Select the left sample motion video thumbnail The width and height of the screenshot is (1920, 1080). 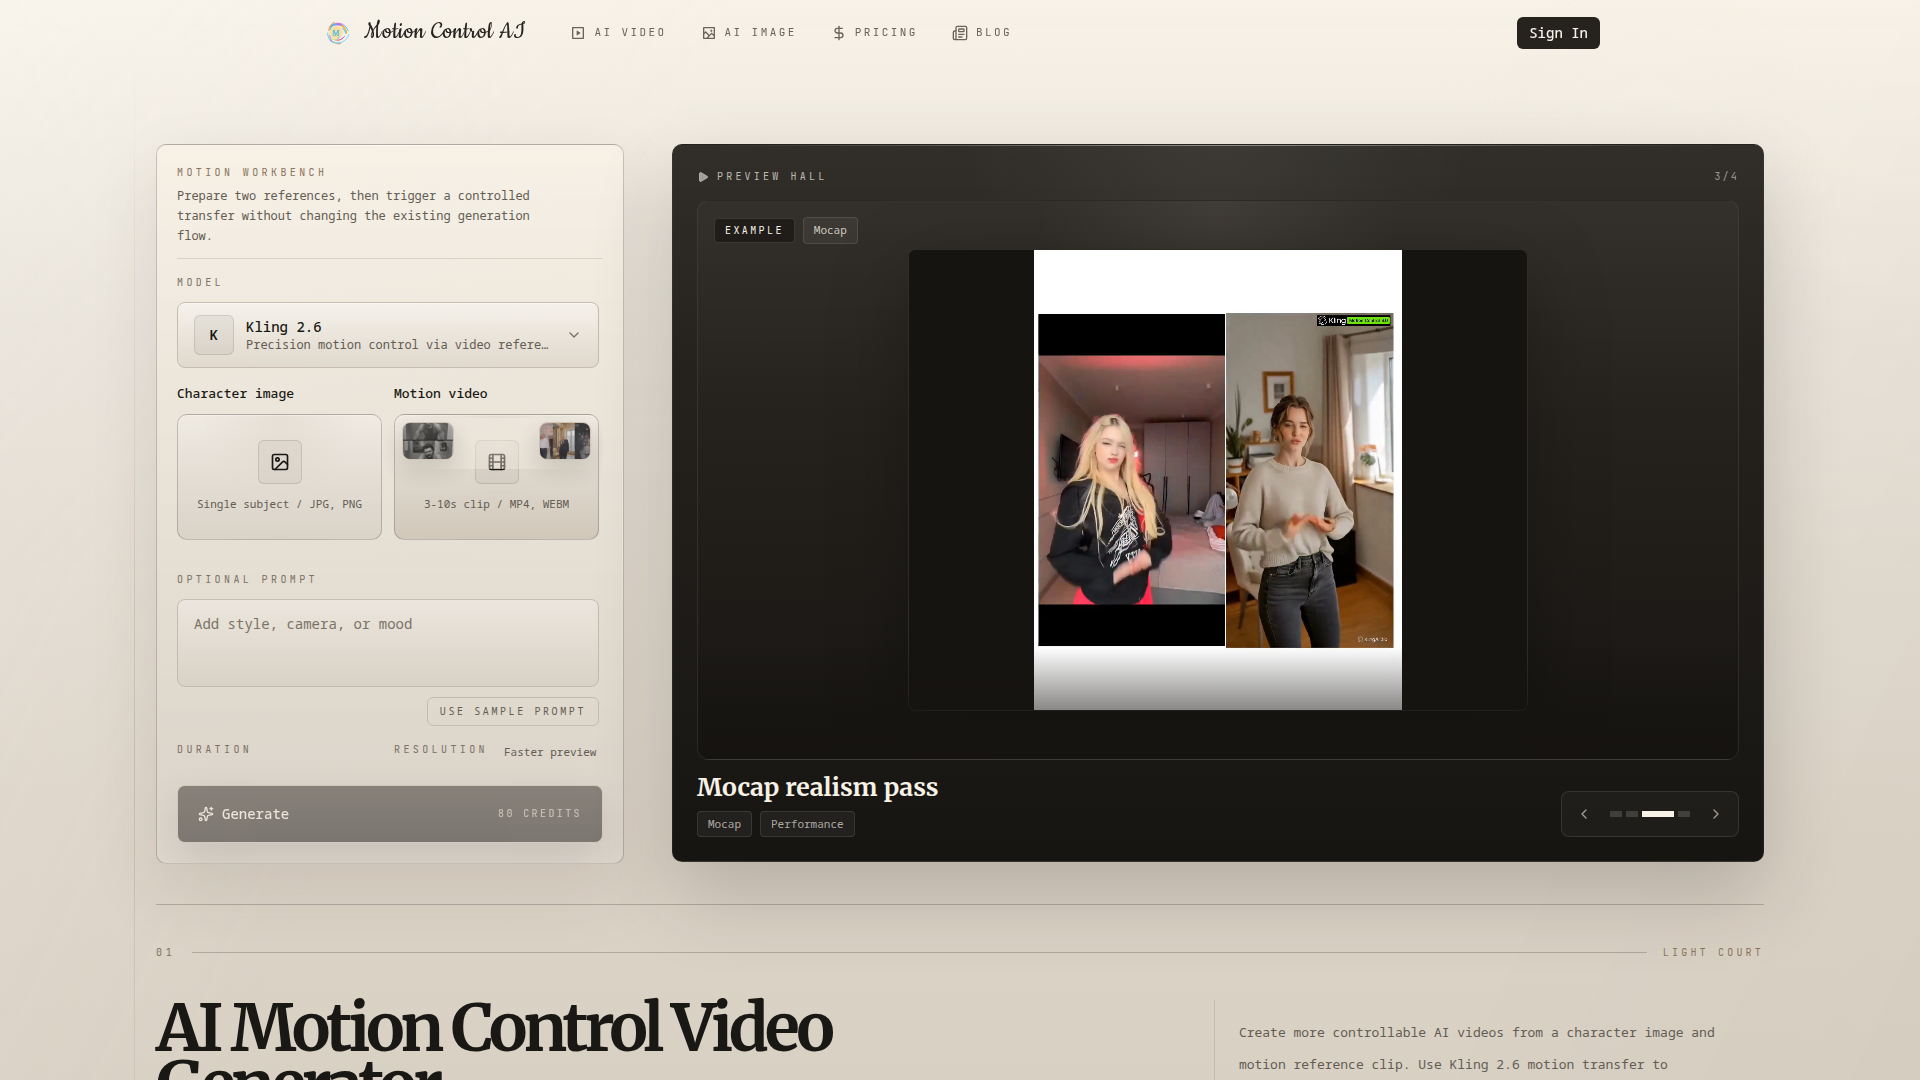pos(428,441)
